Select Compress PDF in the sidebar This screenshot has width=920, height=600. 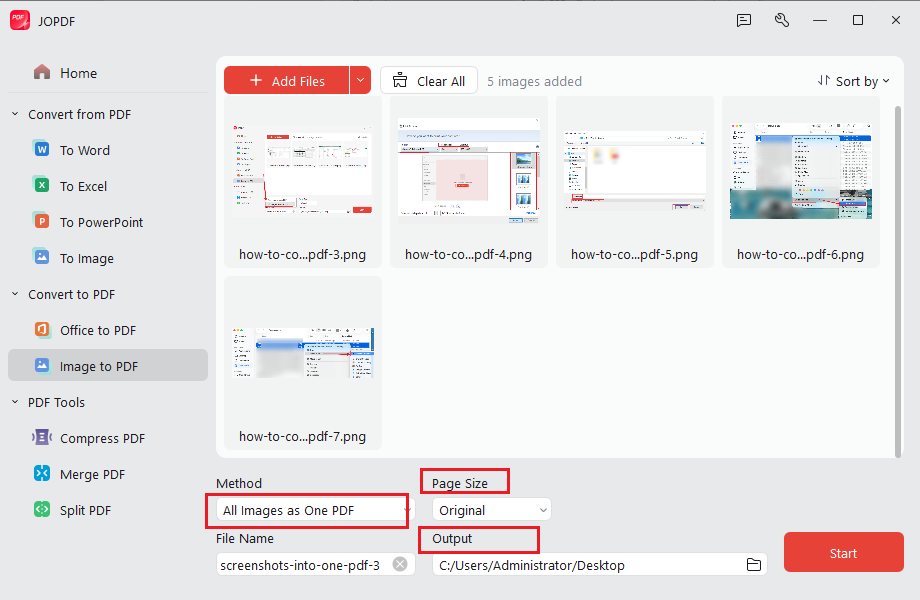(x=108, y=438)
